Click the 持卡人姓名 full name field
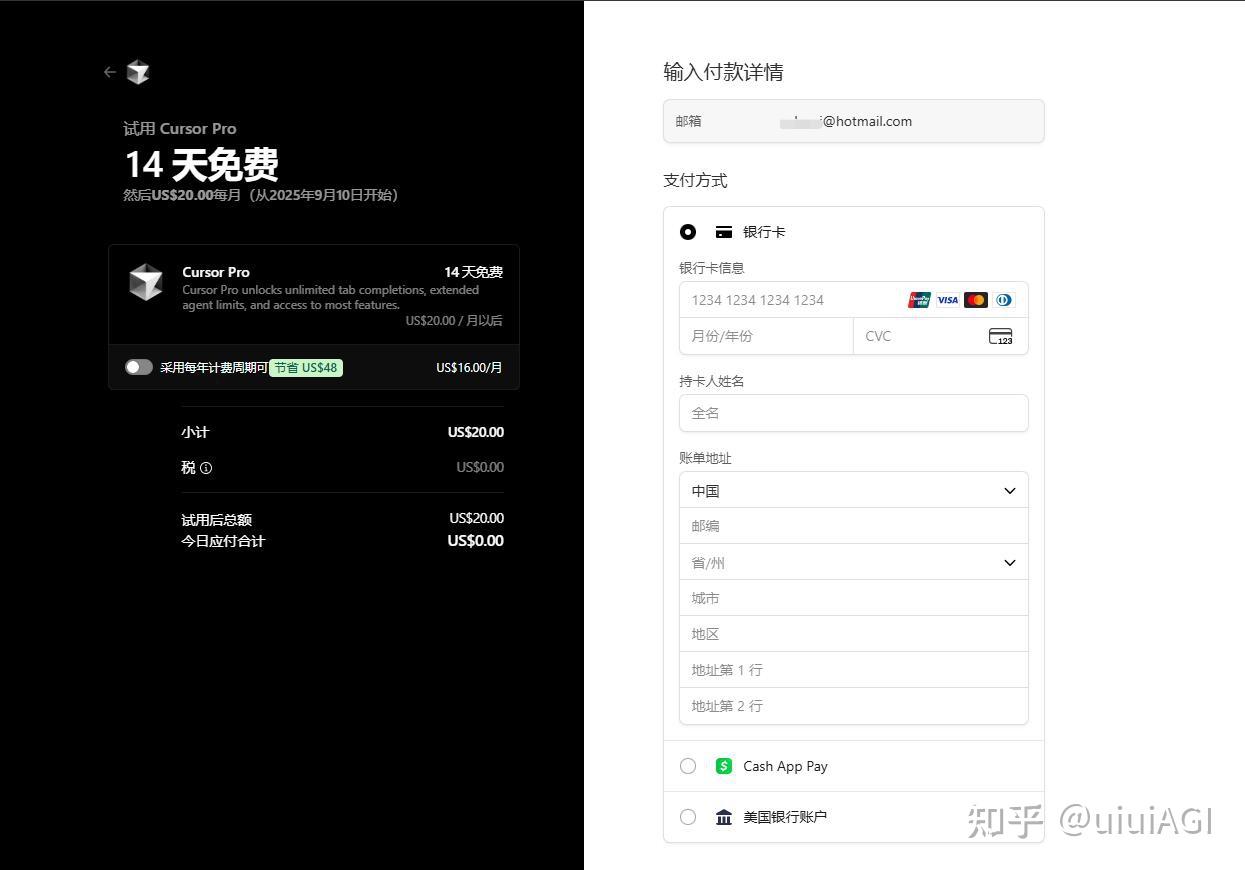The image size is (1245, 870). (853, 412)
